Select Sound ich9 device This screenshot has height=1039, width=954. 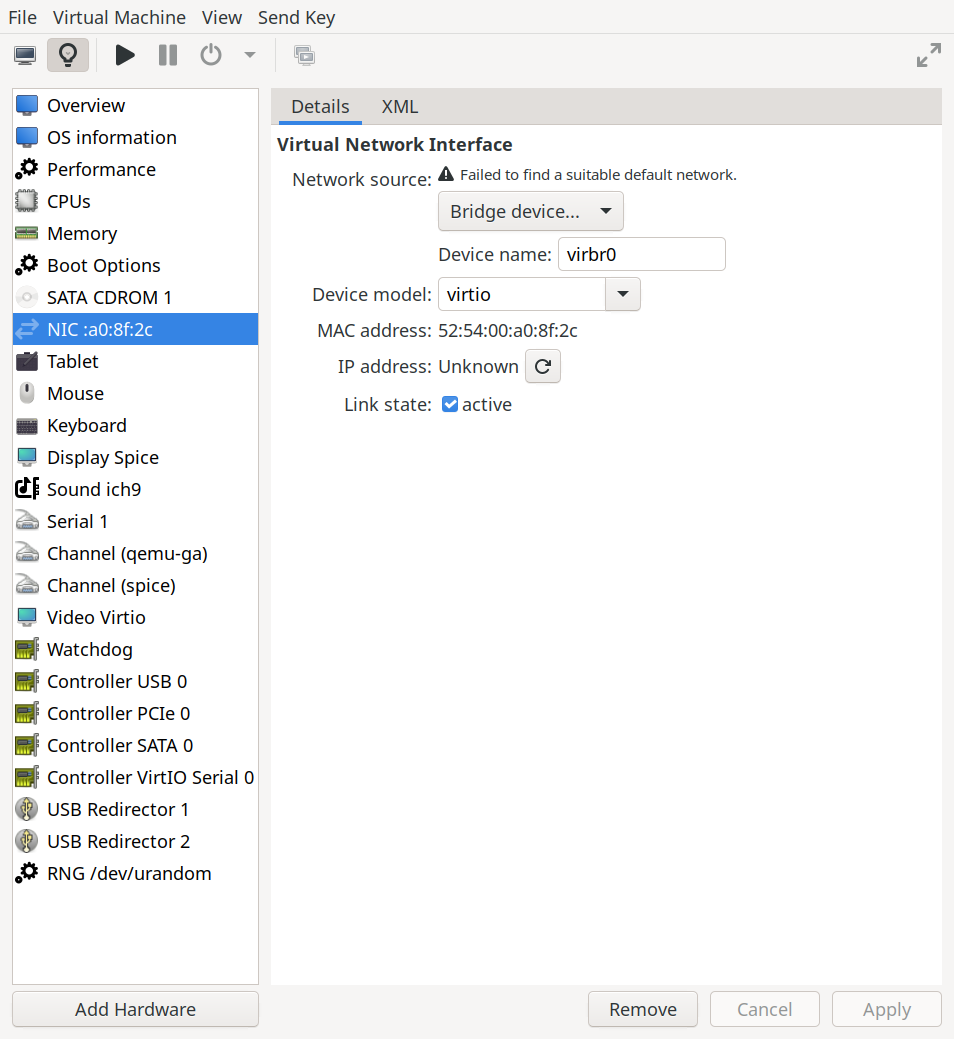tap(135, 489)
